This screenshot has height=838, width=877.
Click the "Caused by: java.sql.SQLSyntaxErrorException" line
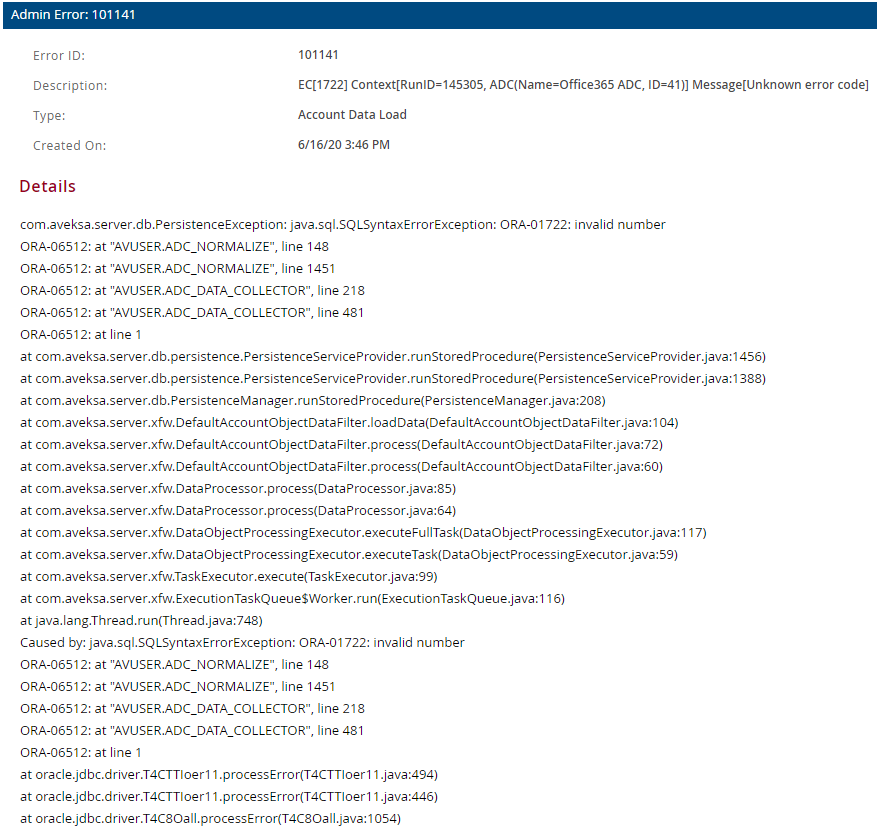coord(242,643)
